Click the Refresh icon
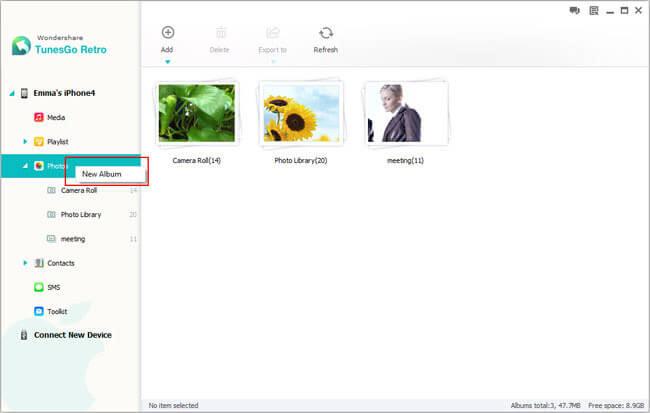 tap(326, 32)
